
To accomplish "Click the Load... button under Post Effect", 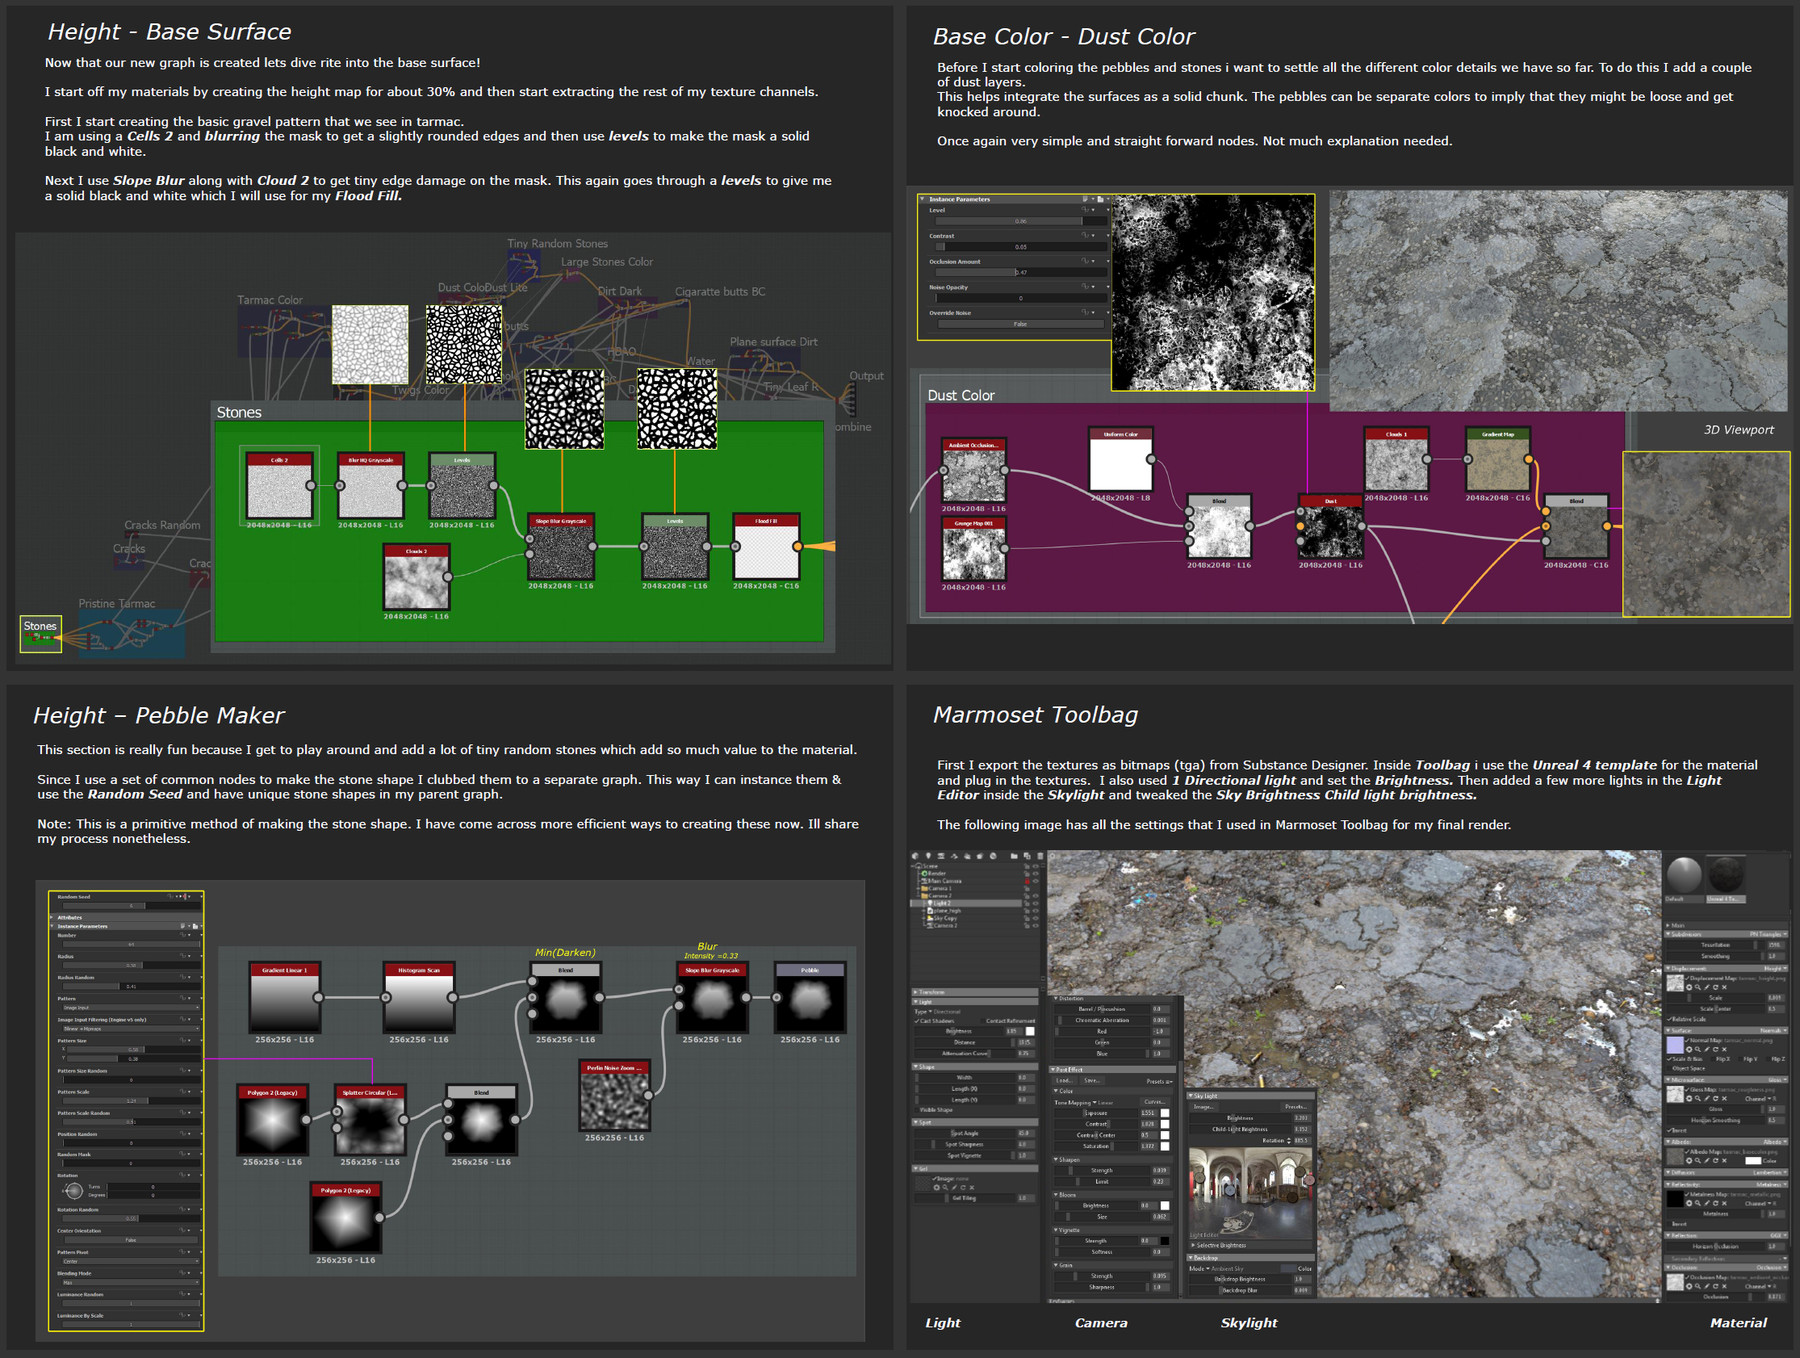I will 1065,1081.
